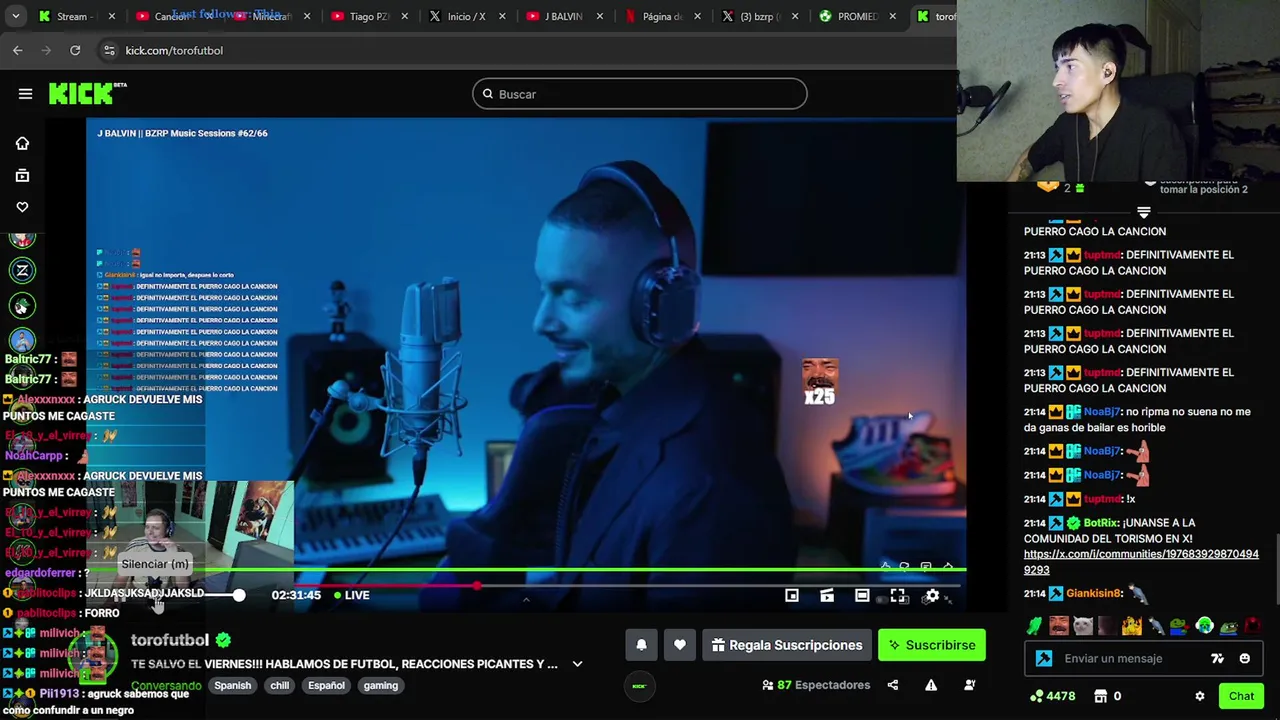This screenshot has height=720, width=1280.
Task: Share the stream via share icon
Action: [893, 685]
